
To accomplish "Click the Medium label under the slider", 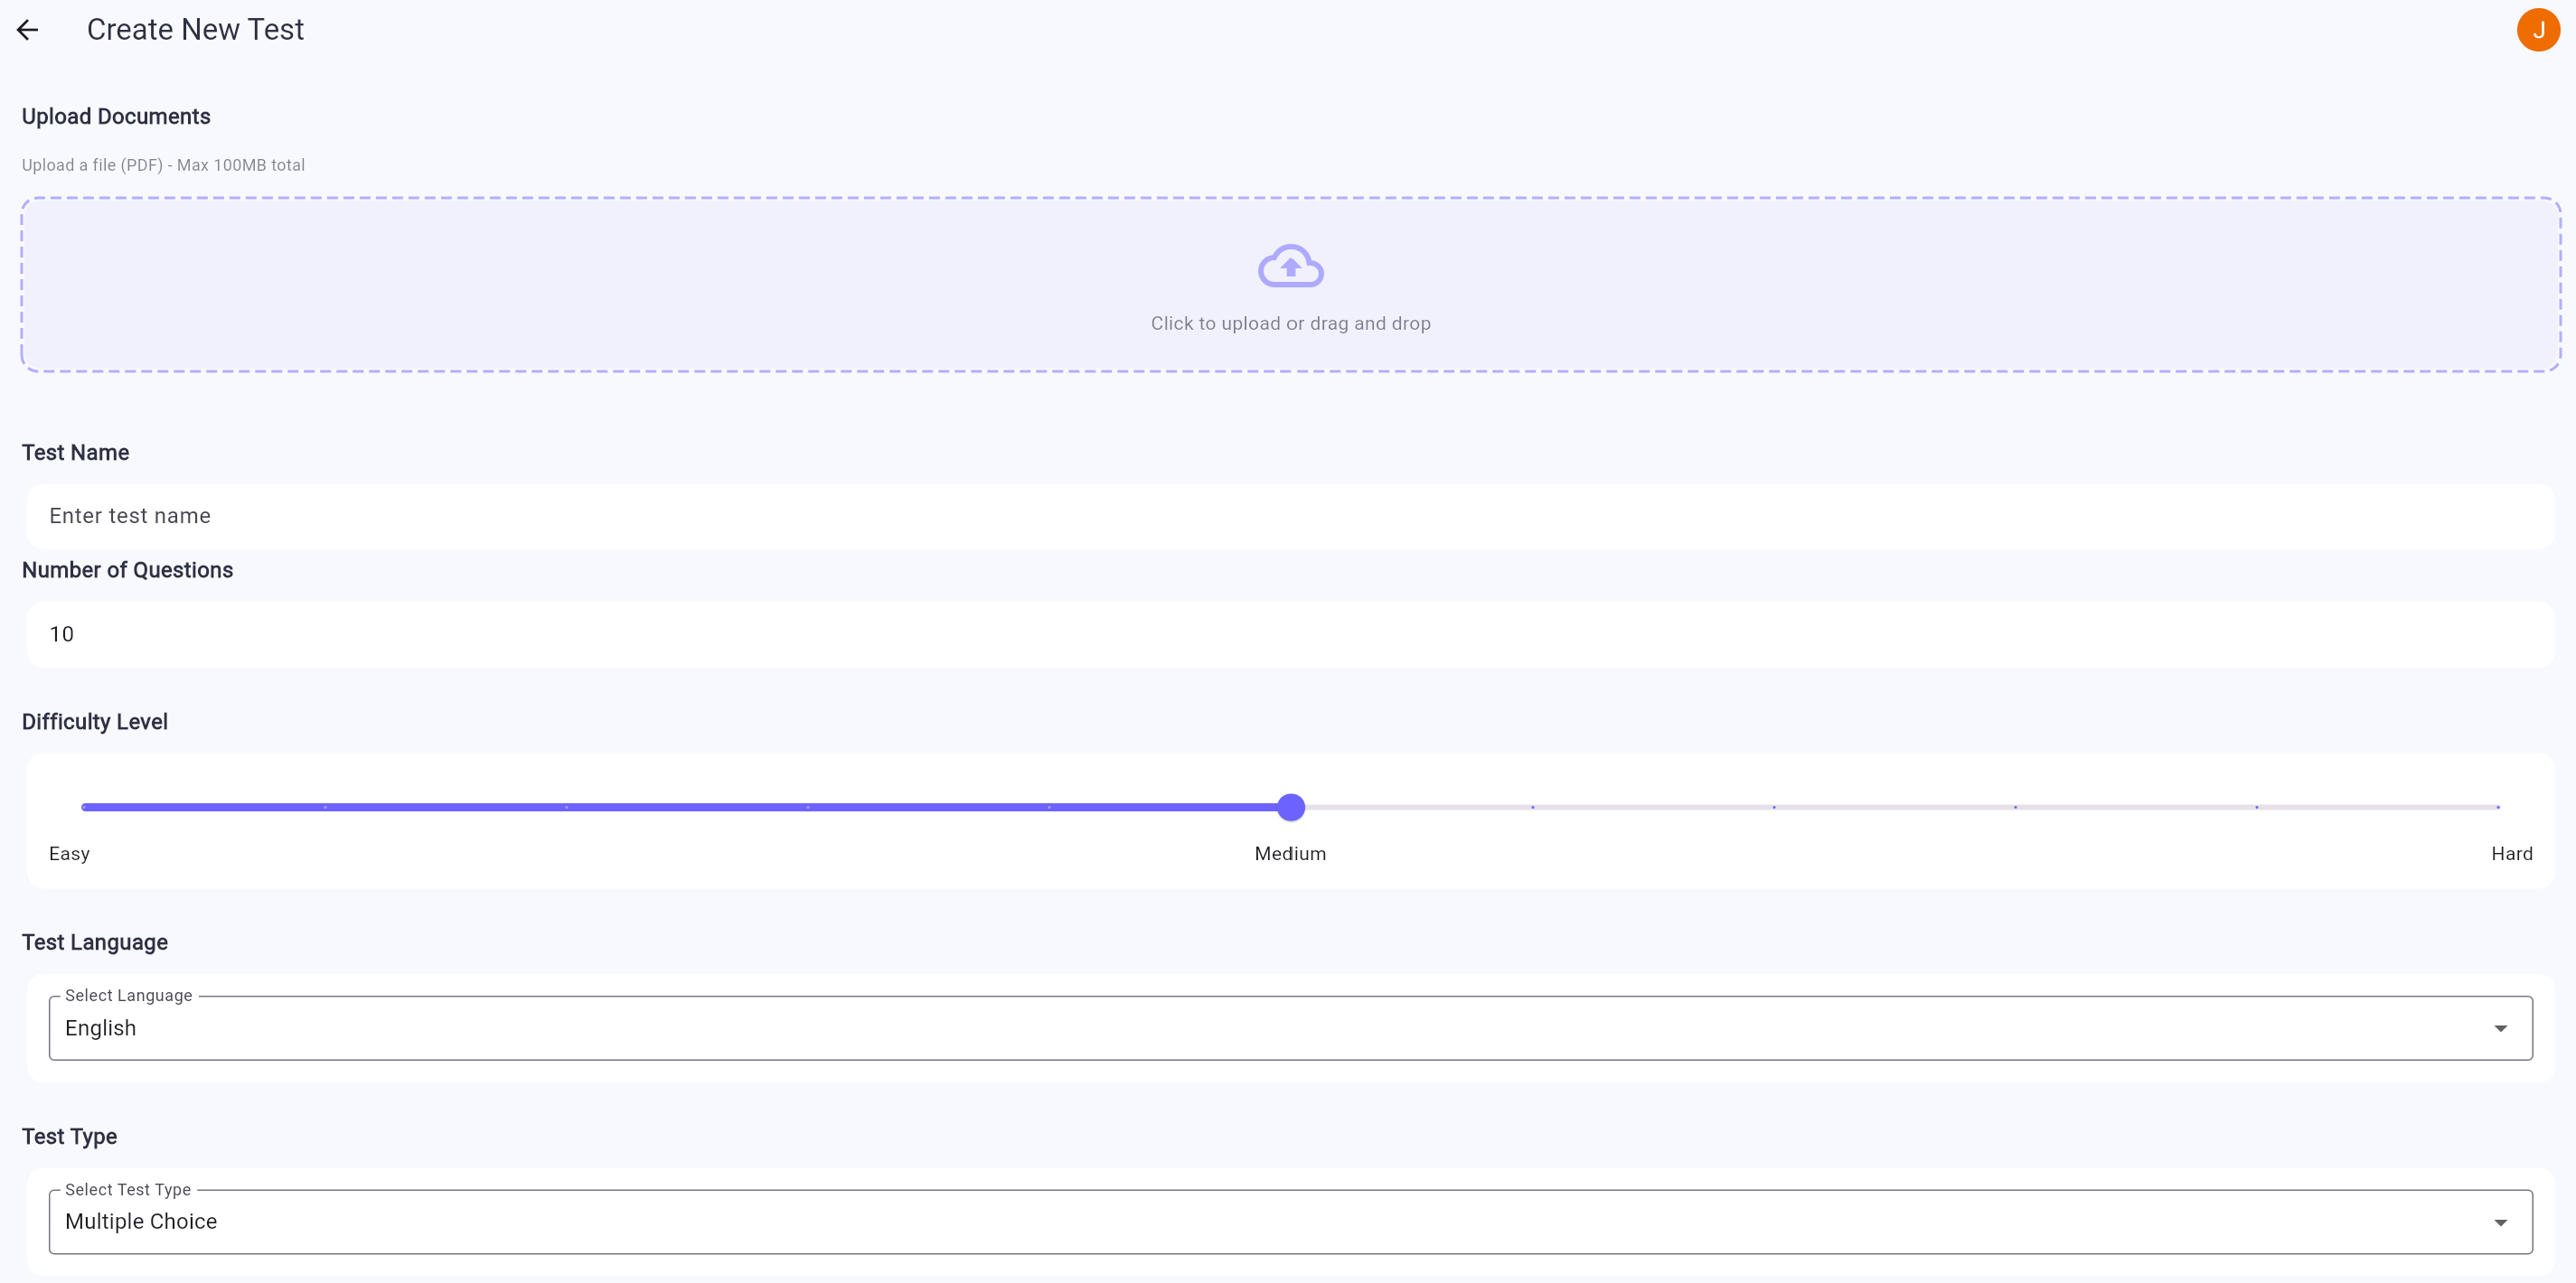I will [1290, 854].
